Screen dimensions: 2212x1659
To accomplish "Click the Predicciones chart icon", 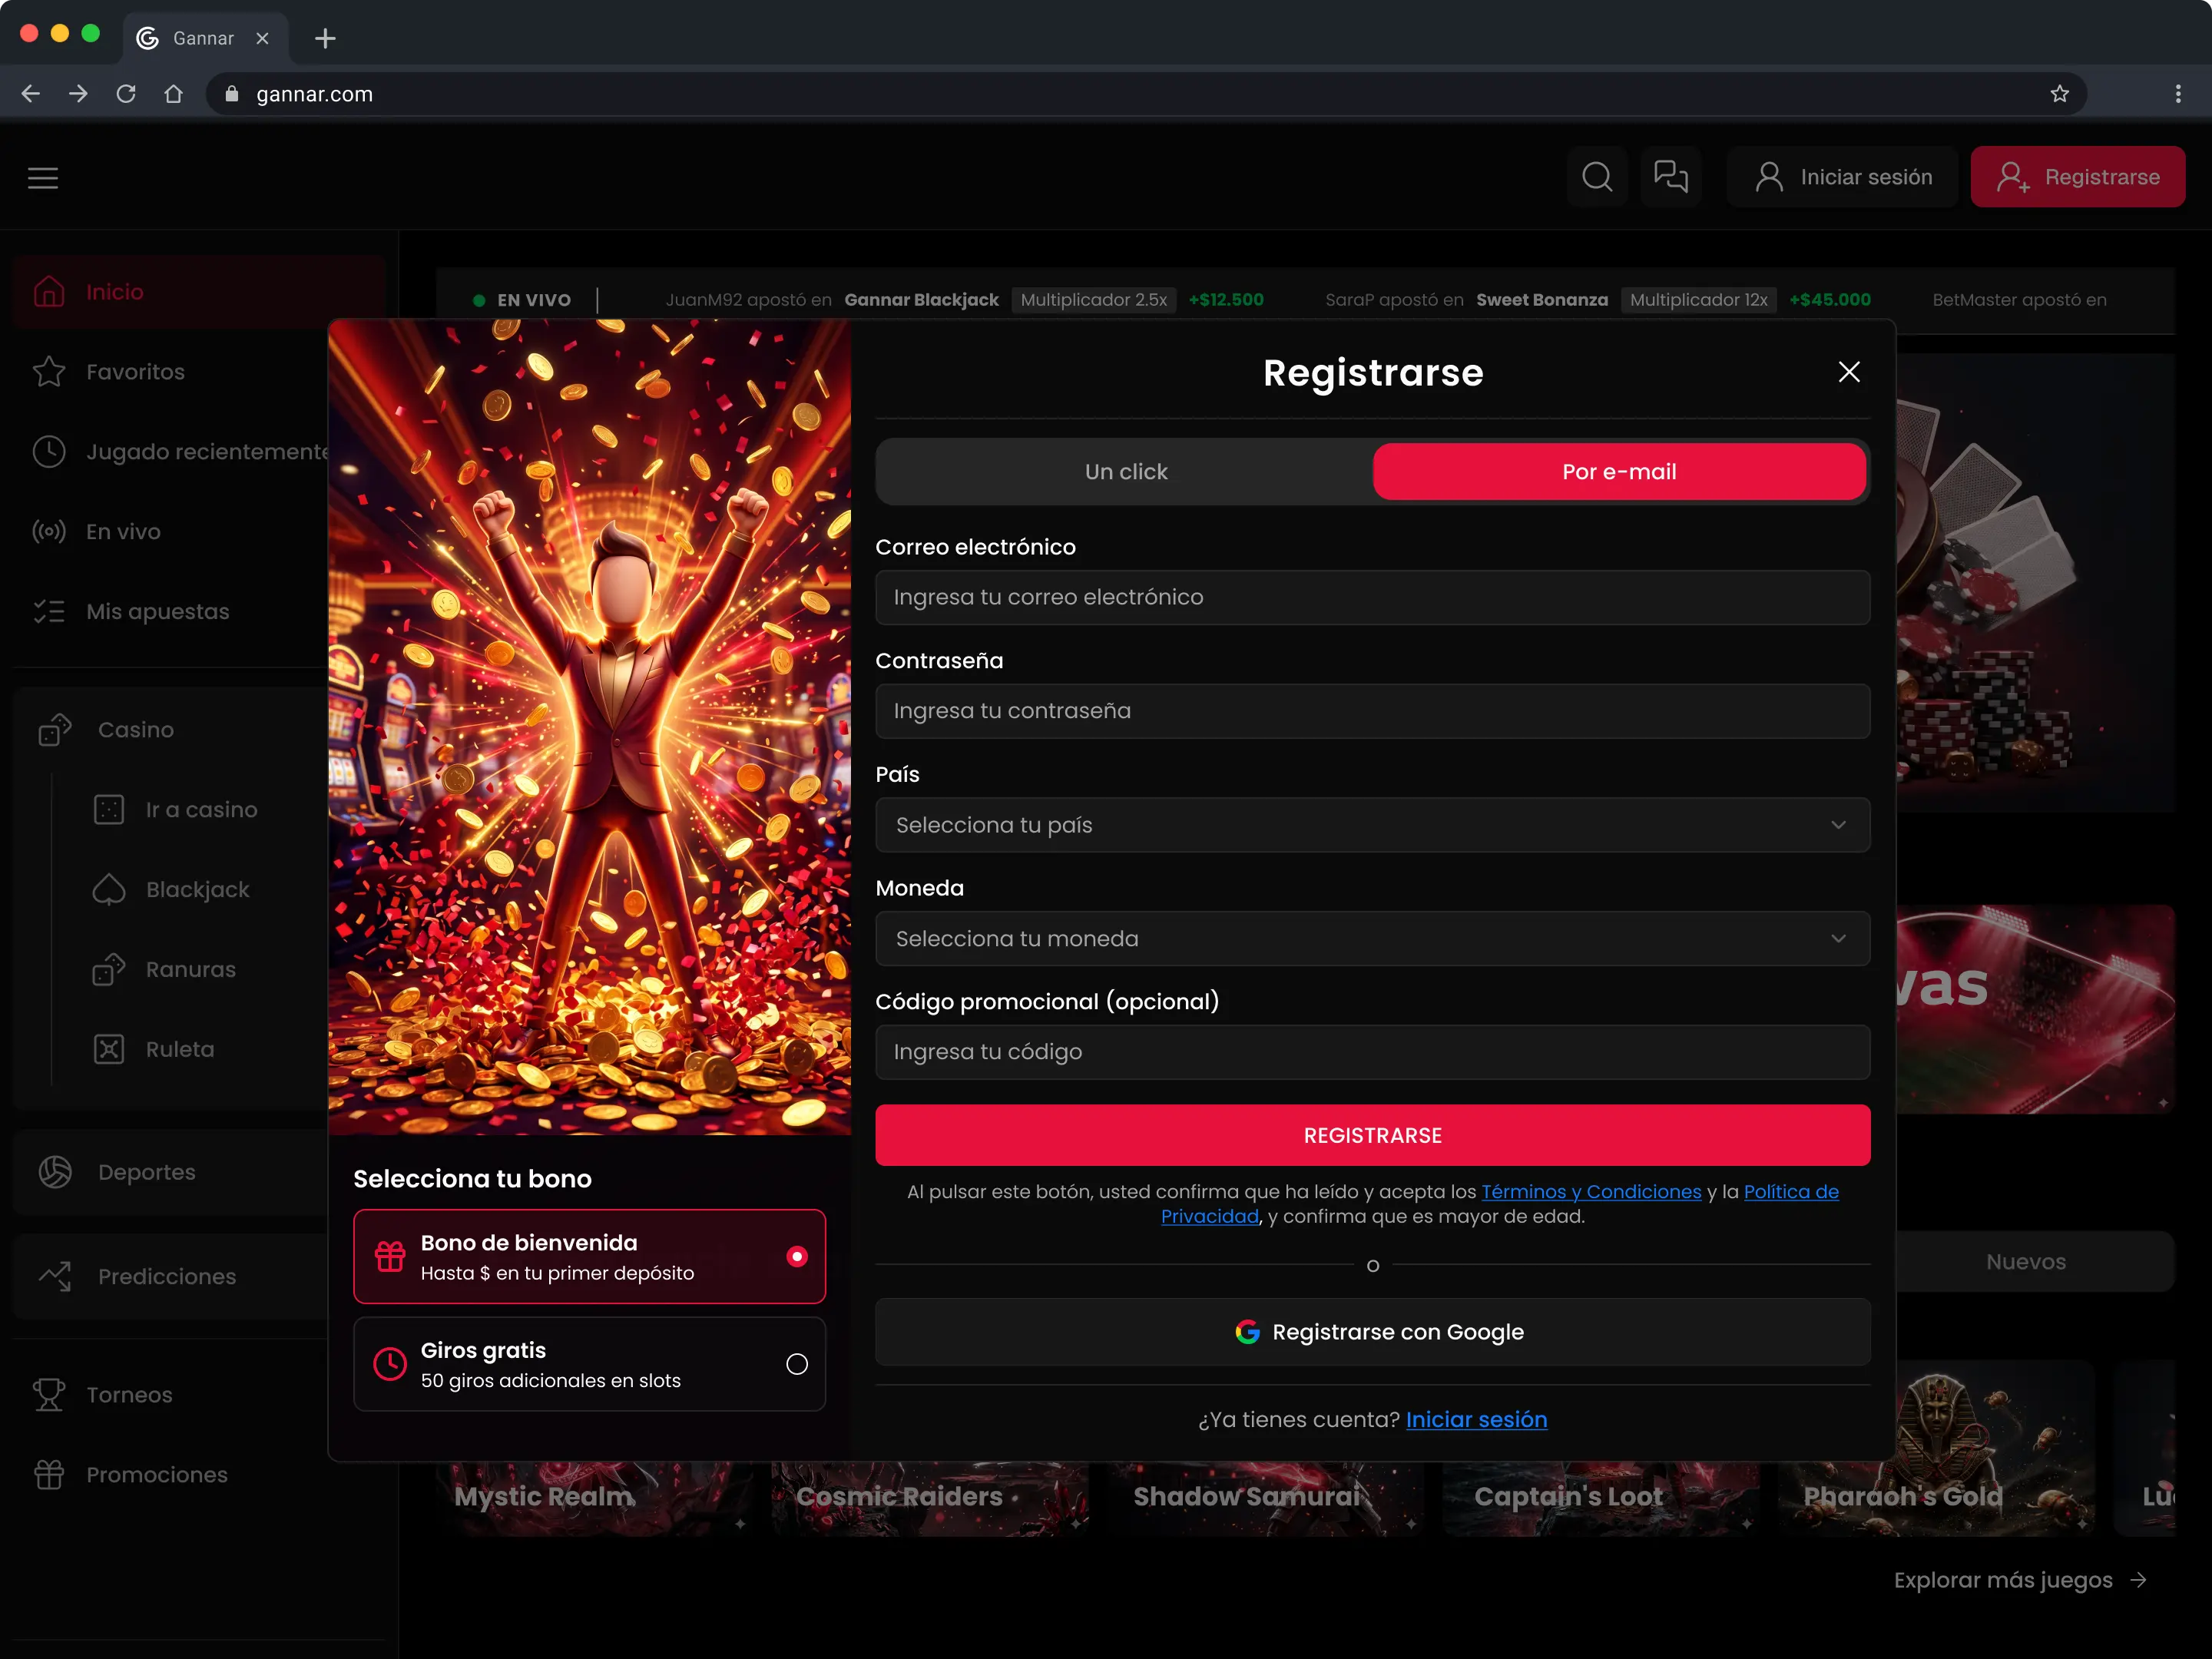I will pyautogui.click(x=55, y=1276).
